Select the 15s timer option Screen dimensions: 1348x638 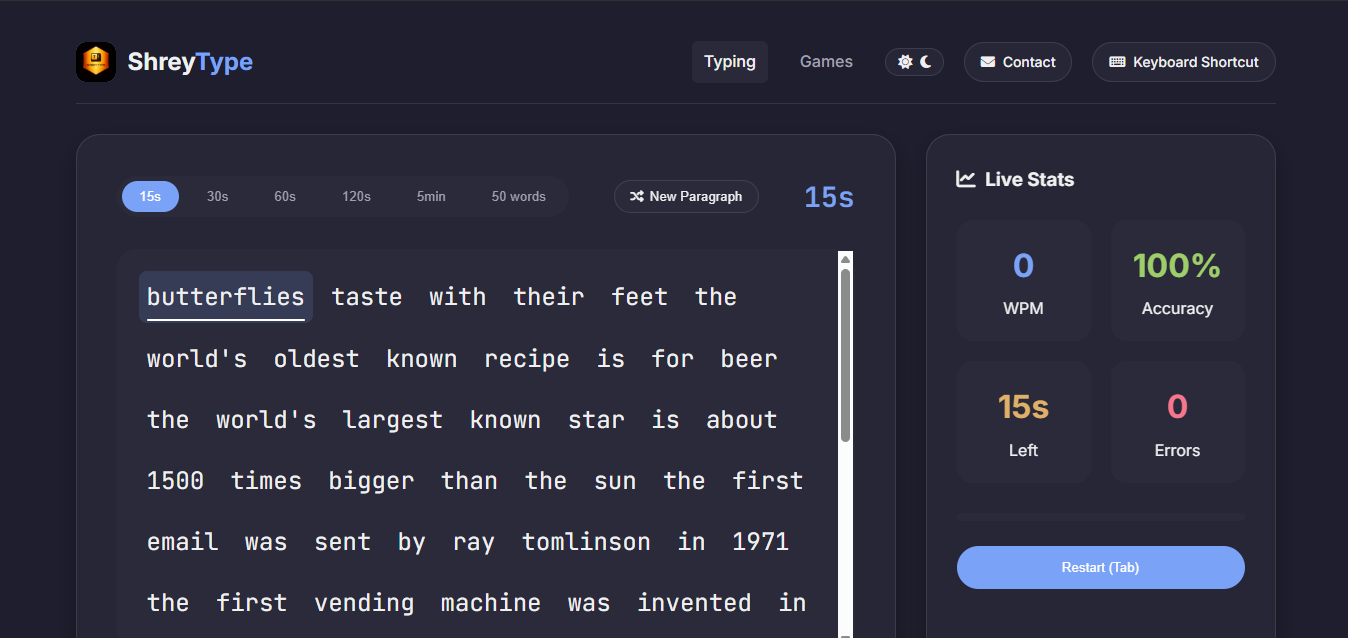150,197
